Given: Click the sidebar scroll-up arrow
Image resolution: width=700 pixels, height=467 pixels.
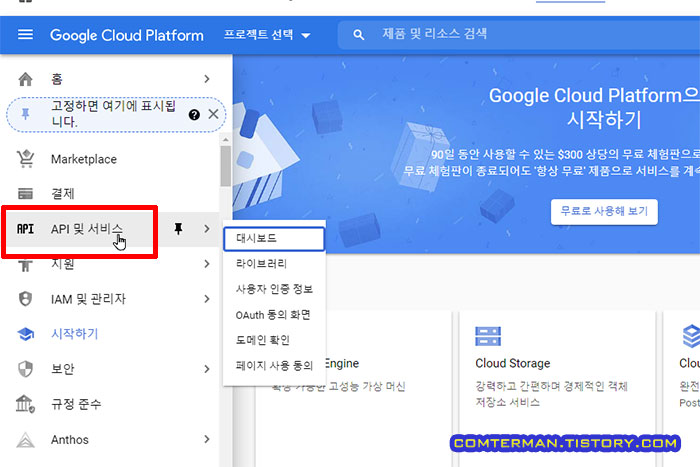Looking at the screenshot, I should pos(225,140).
